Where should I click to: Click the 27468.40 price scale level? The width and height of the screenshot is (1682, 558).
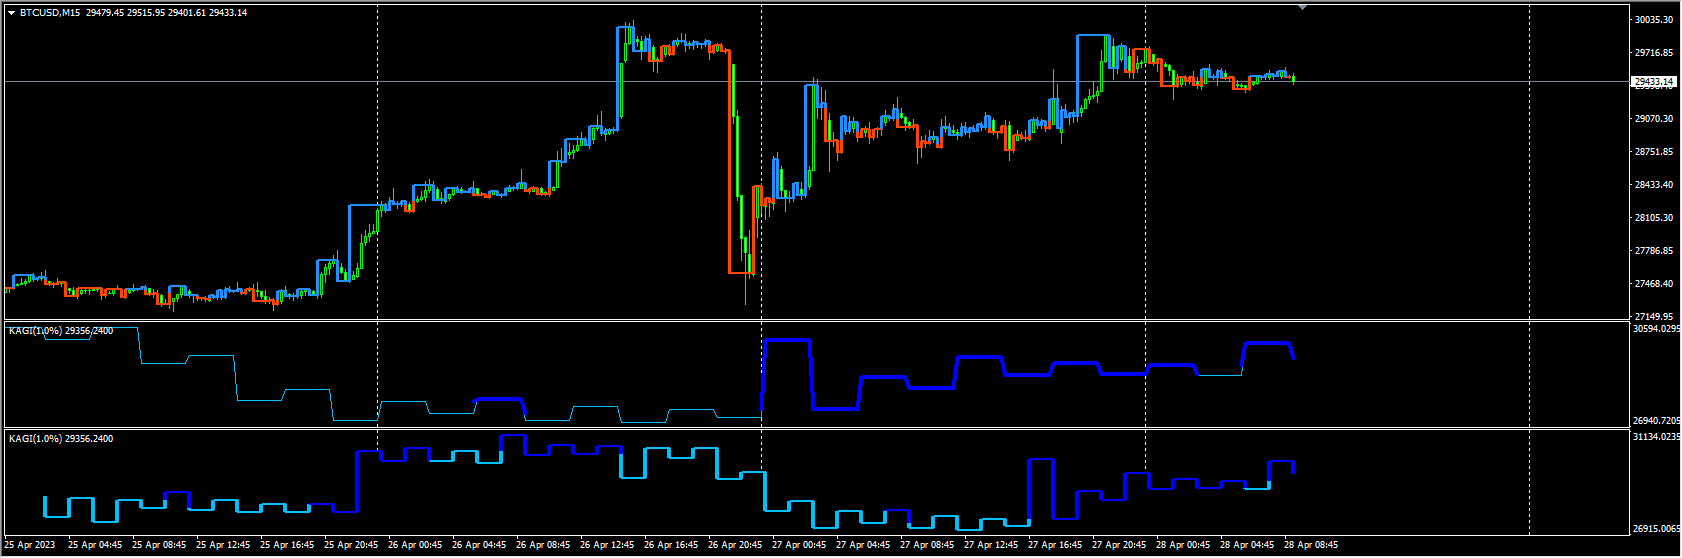[x=1654, y=284]
